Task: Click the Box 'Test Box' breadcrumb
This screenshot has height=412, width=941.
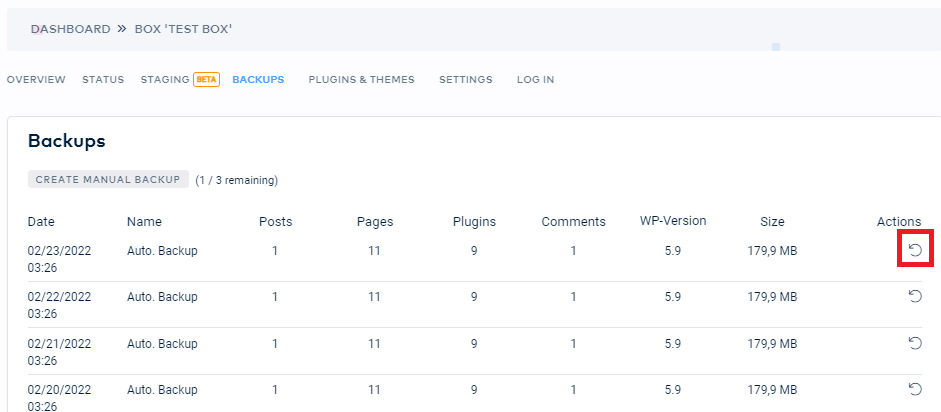Action: click(183, 29)
